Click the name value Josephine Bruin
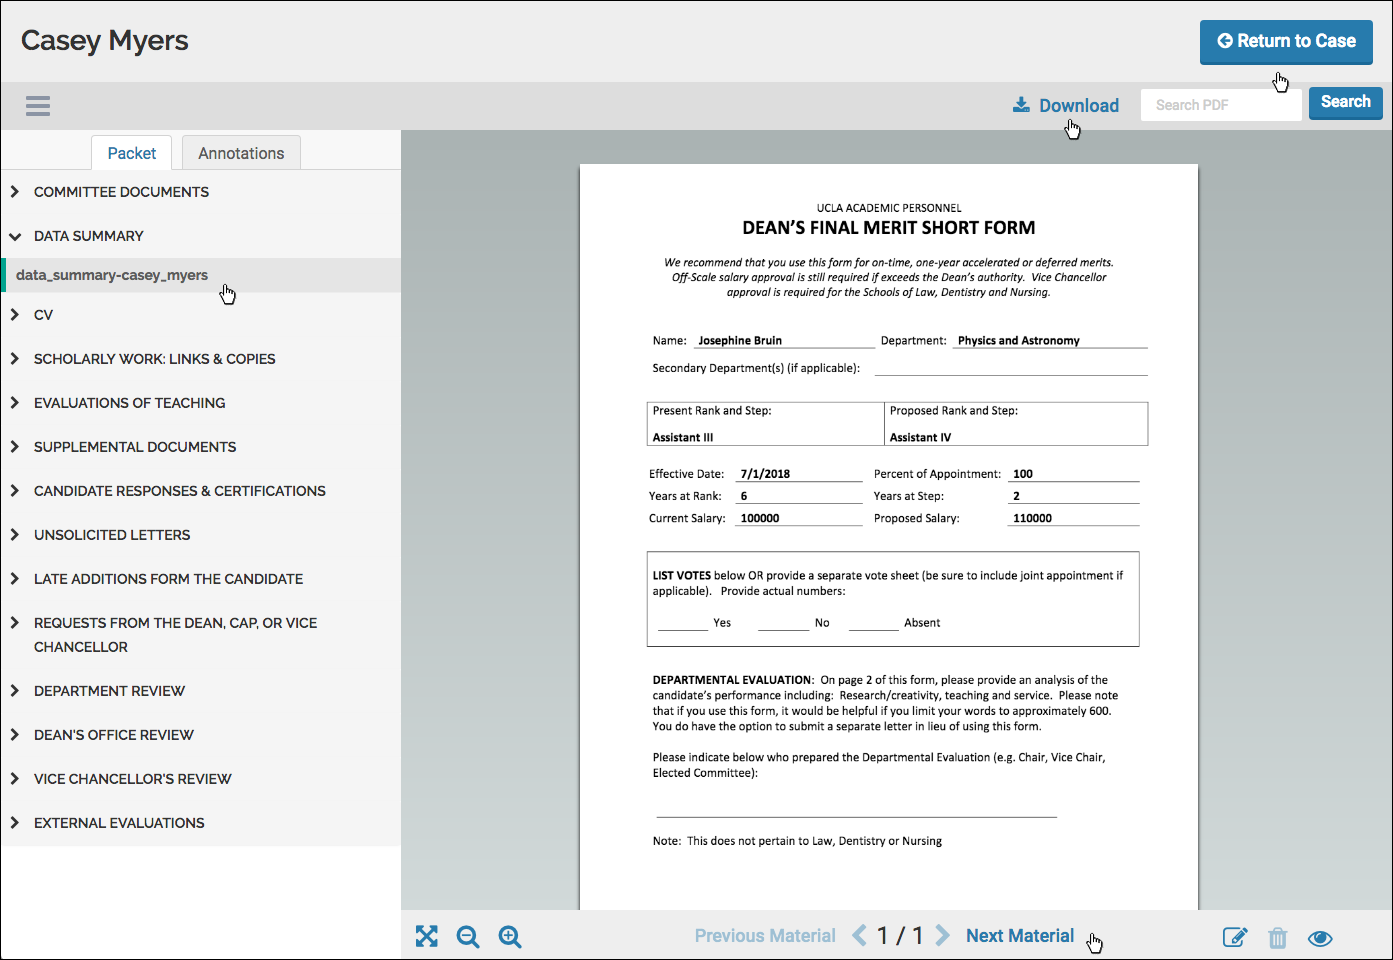Screen dimensions: 1393x960 (740, 340)
